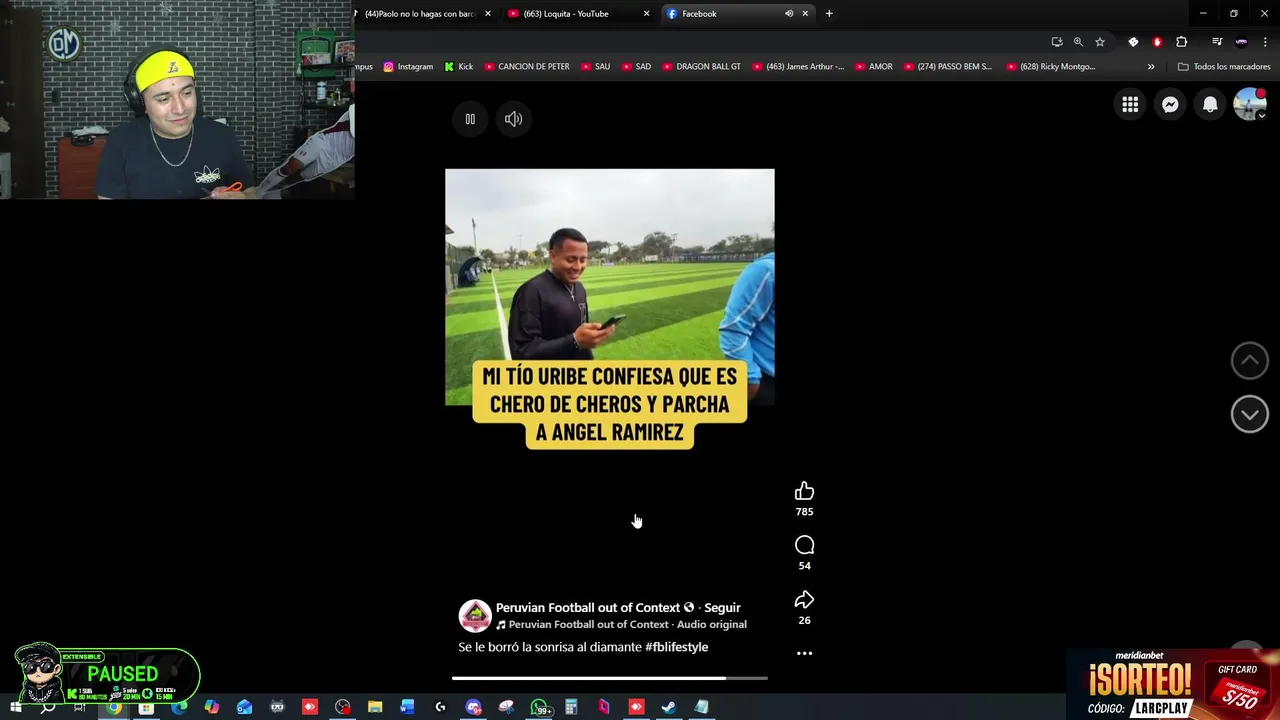Open Steam from the taskbar
Screen dimensions: 1280x720
pyautogui.click(x=669, y=707)
